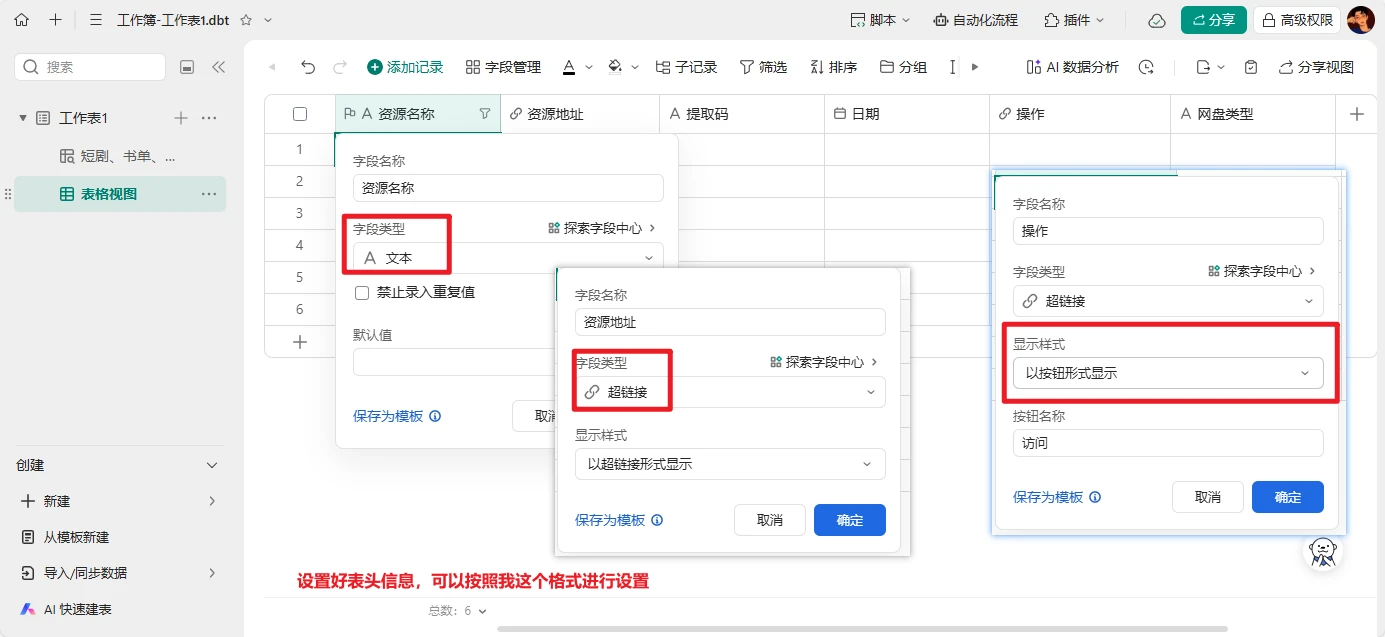
Task: Expand the 超链接 field type dropdown for 资源地址
Action: pyautogui.click(x=730, y=392)
